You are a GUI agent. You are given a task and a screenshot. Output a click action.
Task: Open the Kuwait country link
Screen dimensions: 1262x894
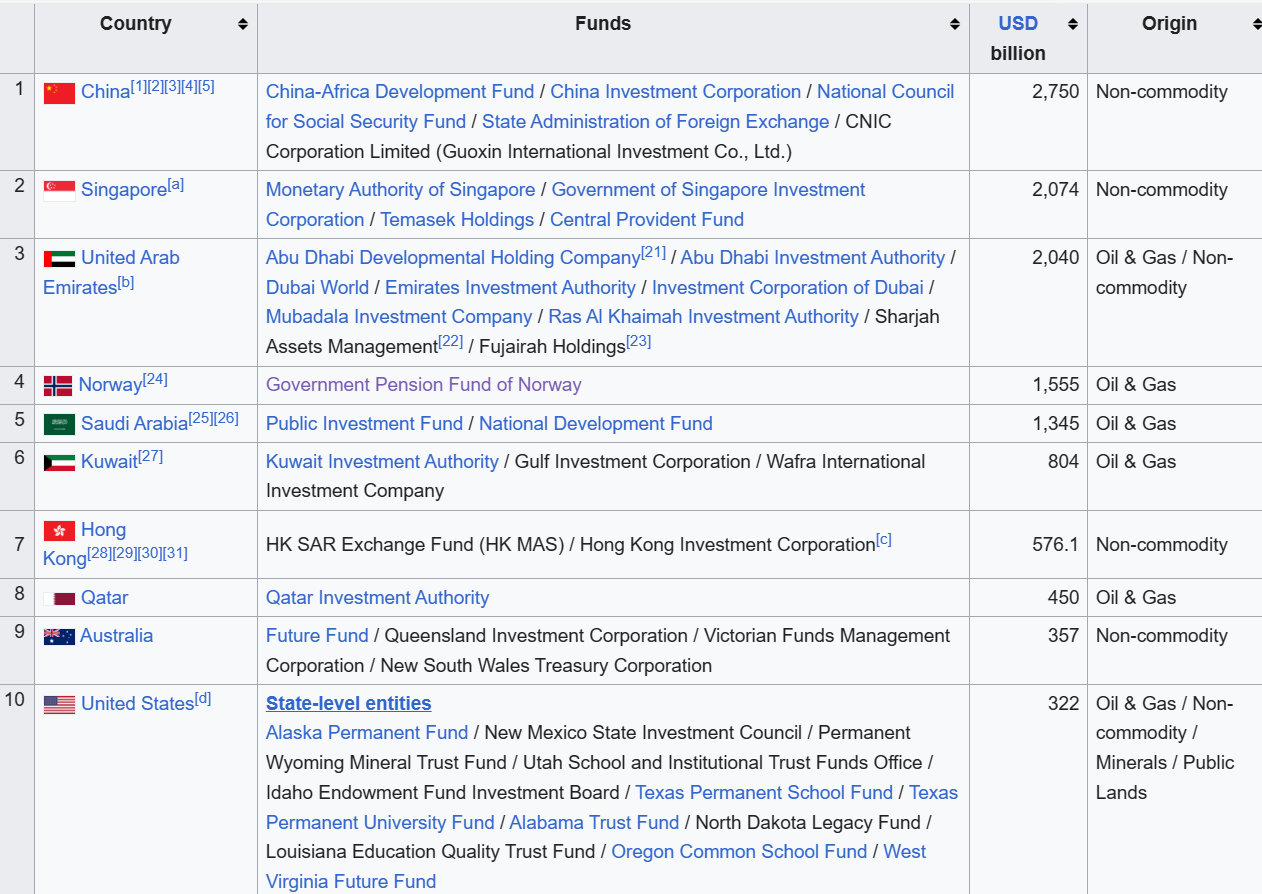109,462
